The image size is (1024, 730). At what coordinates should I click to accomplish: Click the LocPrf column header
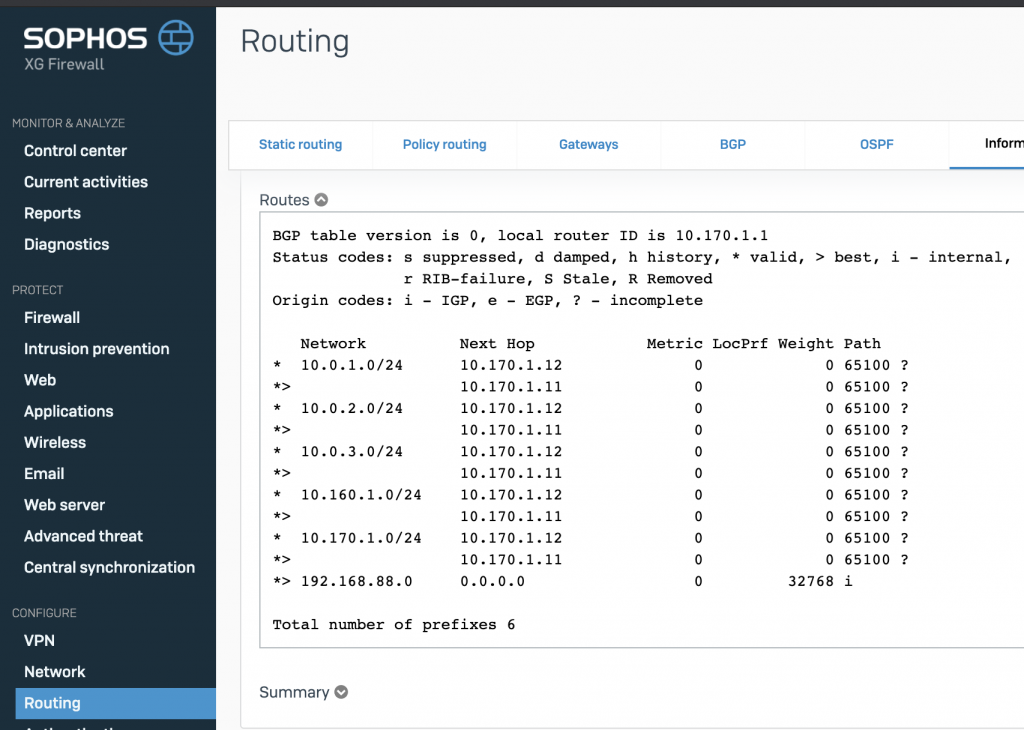point(740,343)
